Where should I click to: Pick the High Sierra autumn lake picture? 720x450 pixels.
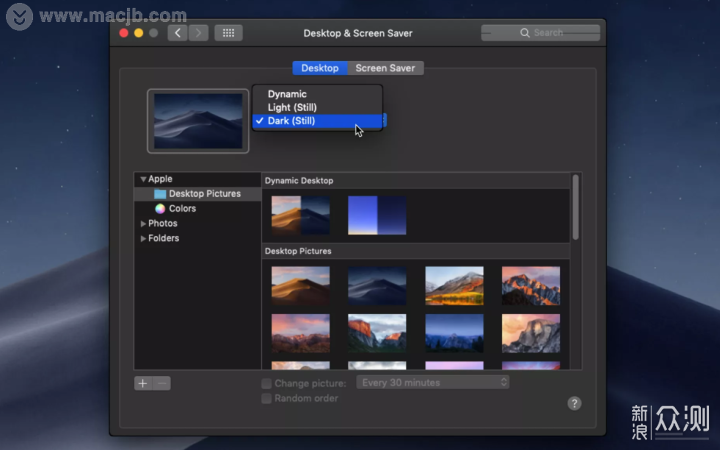pos(454,286)
